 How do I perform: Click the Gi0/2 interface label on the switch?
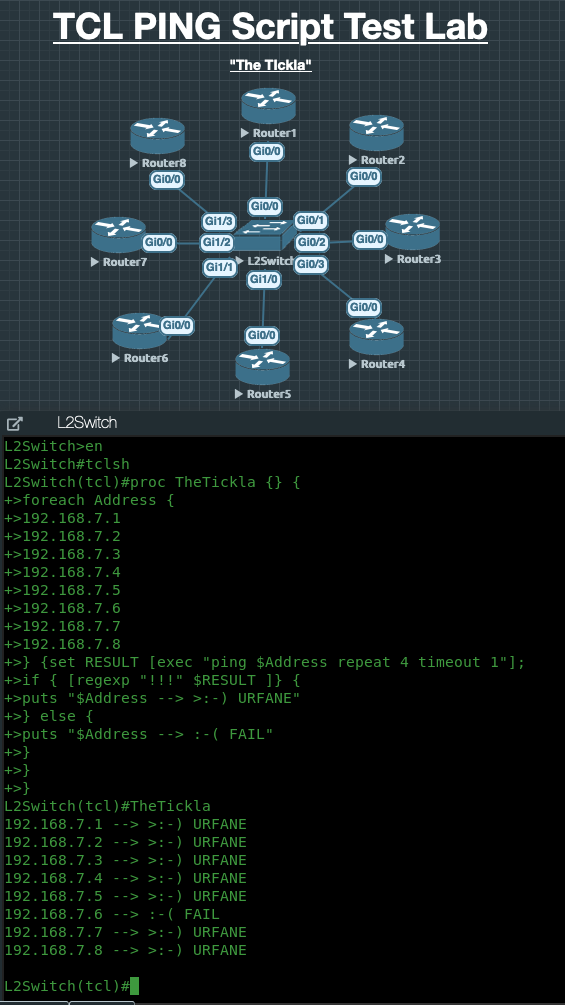[312, 242]
